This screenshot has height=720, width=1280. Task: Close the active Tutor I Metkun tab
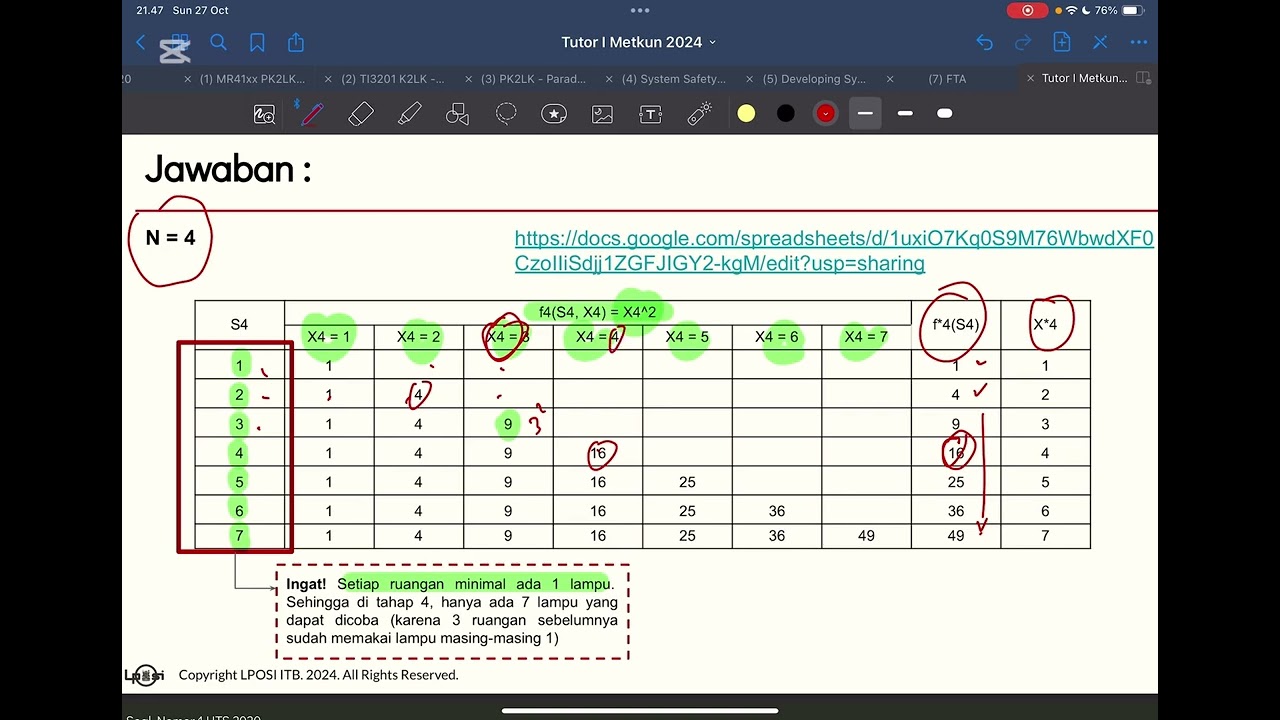1030,79
